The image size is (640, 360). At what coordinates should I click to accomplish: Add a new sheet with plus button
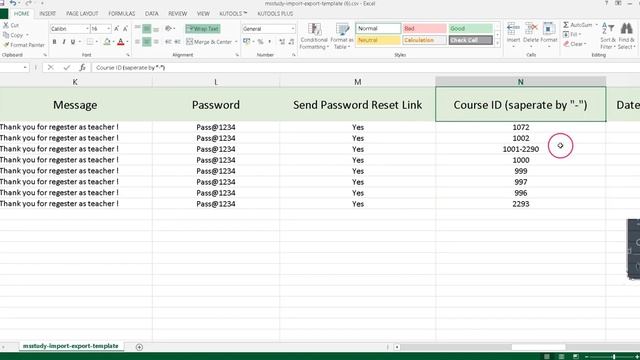(139, 347)
